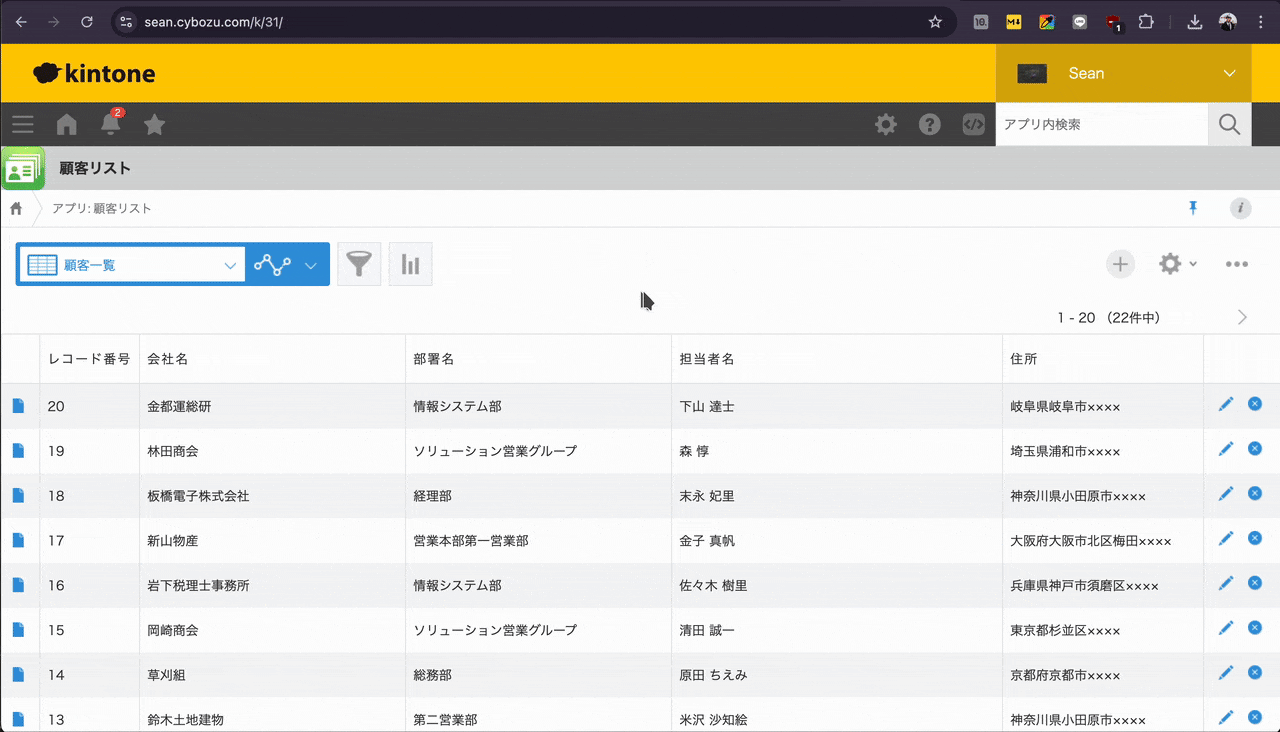
Task: Open record 18 details document icon
Action: [18, 495]
